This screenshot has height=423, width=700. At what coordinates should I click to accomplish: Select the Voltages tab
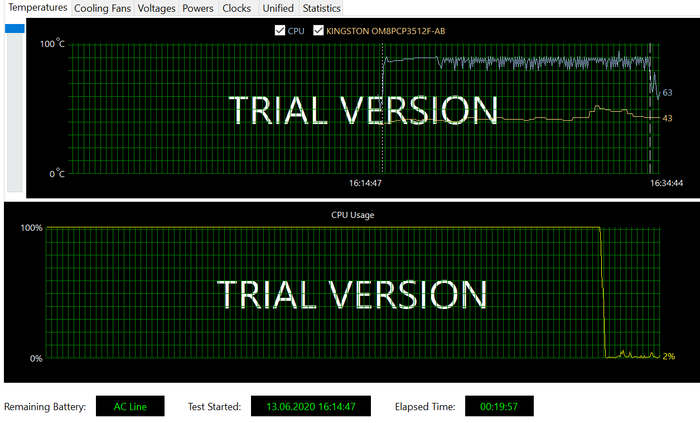[156, 8]
